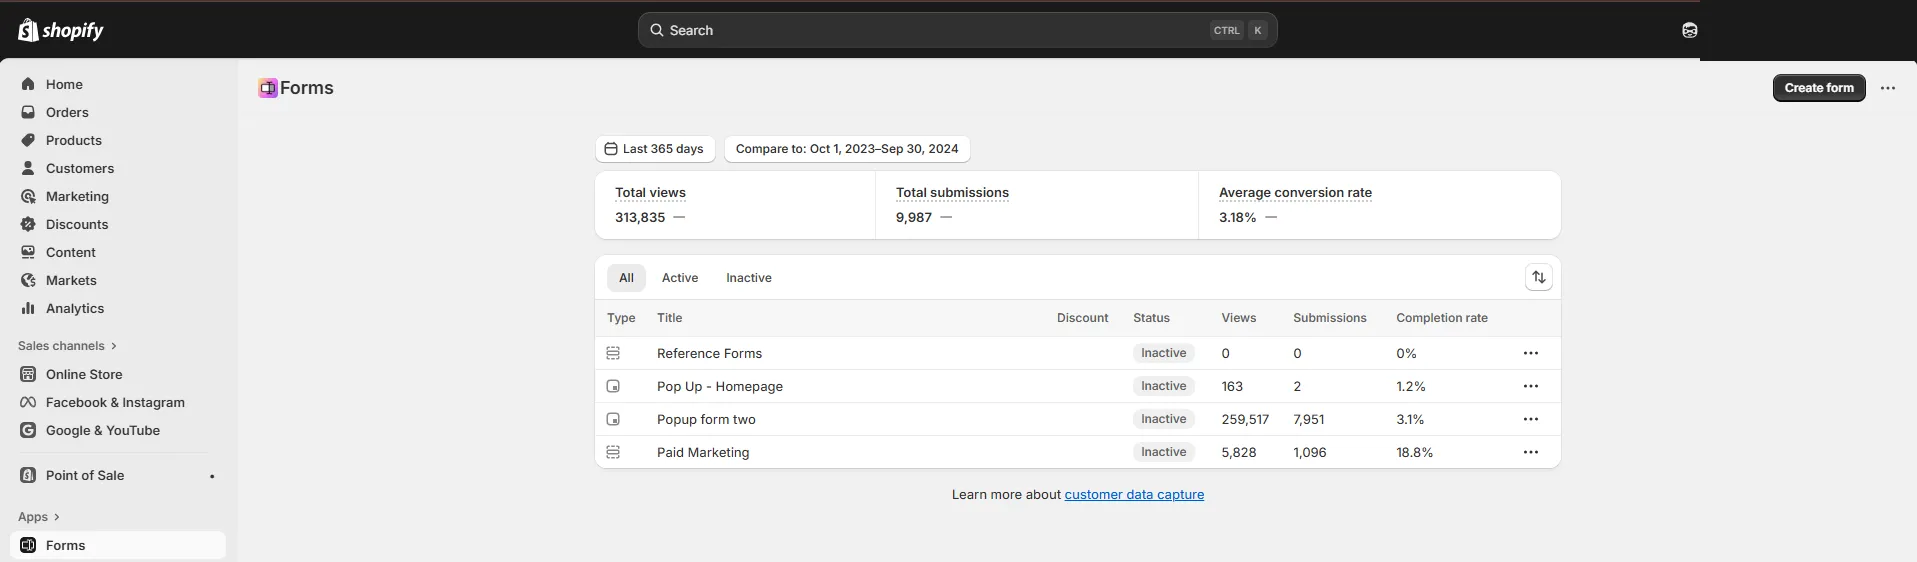The height and width of the screenshot is (562, 1917).
Task: Click the Google & YouTube icon
Action: coord(28,430)
